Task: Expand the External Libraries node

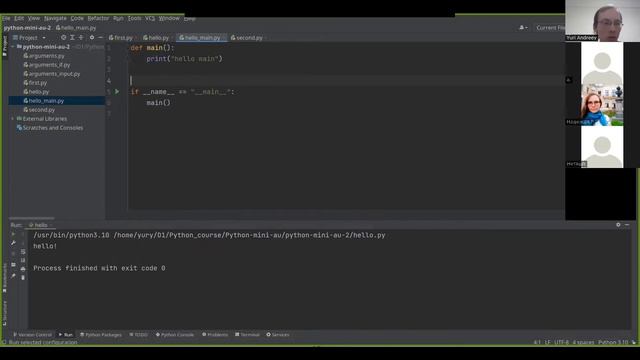Action: click(x=13, y=119)
